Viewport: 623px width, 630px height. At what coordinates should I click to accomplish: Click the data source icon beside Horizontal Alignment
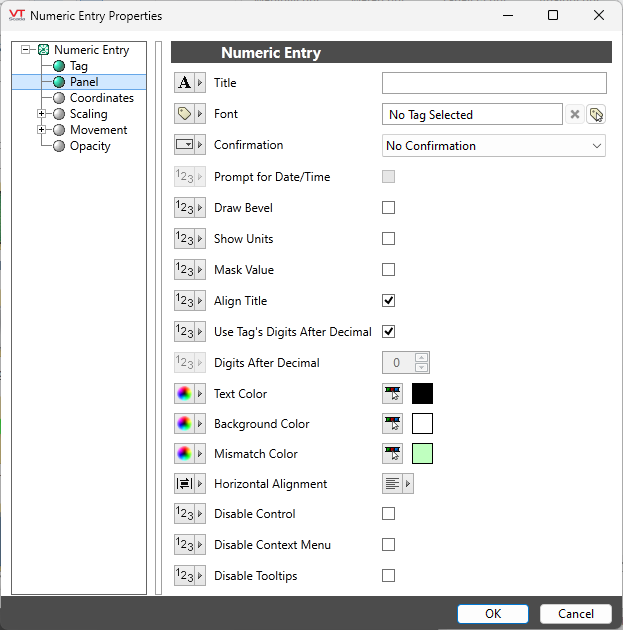(185, 484)
